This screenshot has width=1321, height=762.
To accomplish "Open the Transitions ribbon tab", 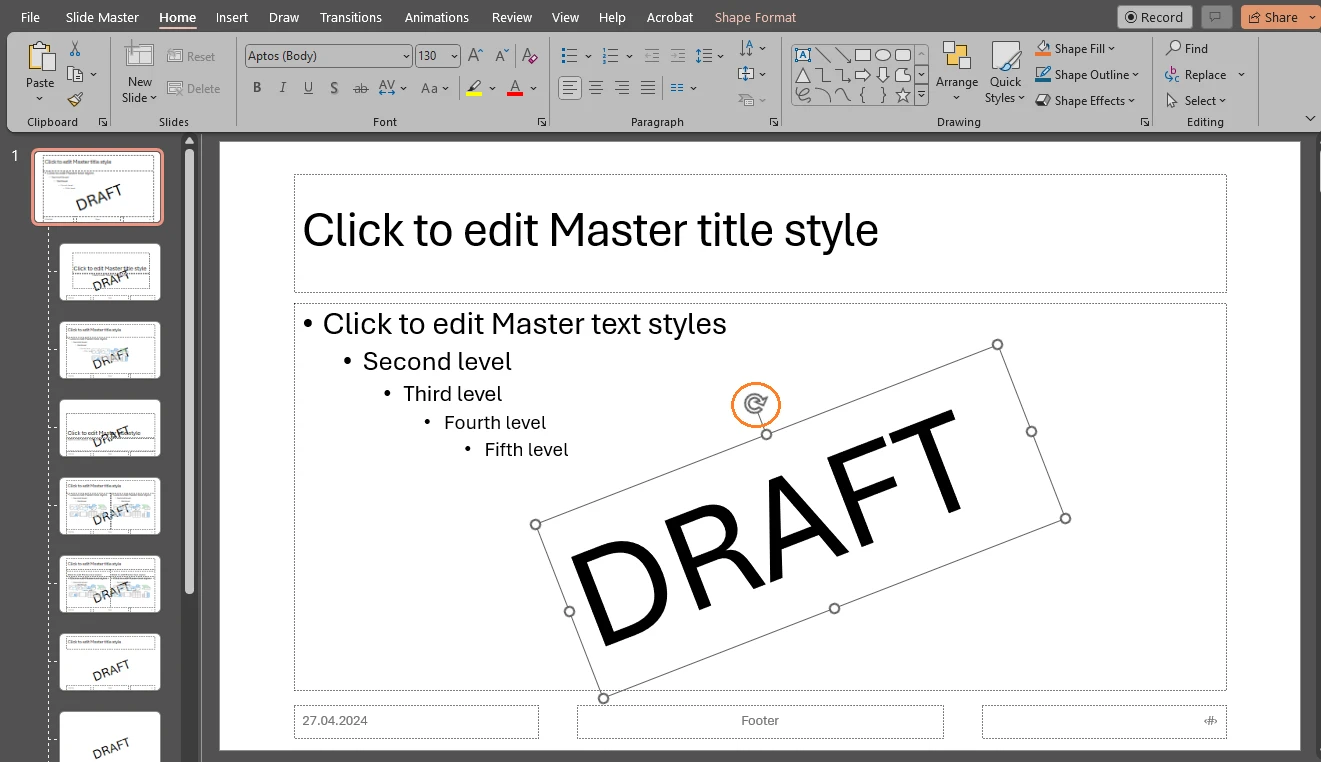I will (351, 17).
